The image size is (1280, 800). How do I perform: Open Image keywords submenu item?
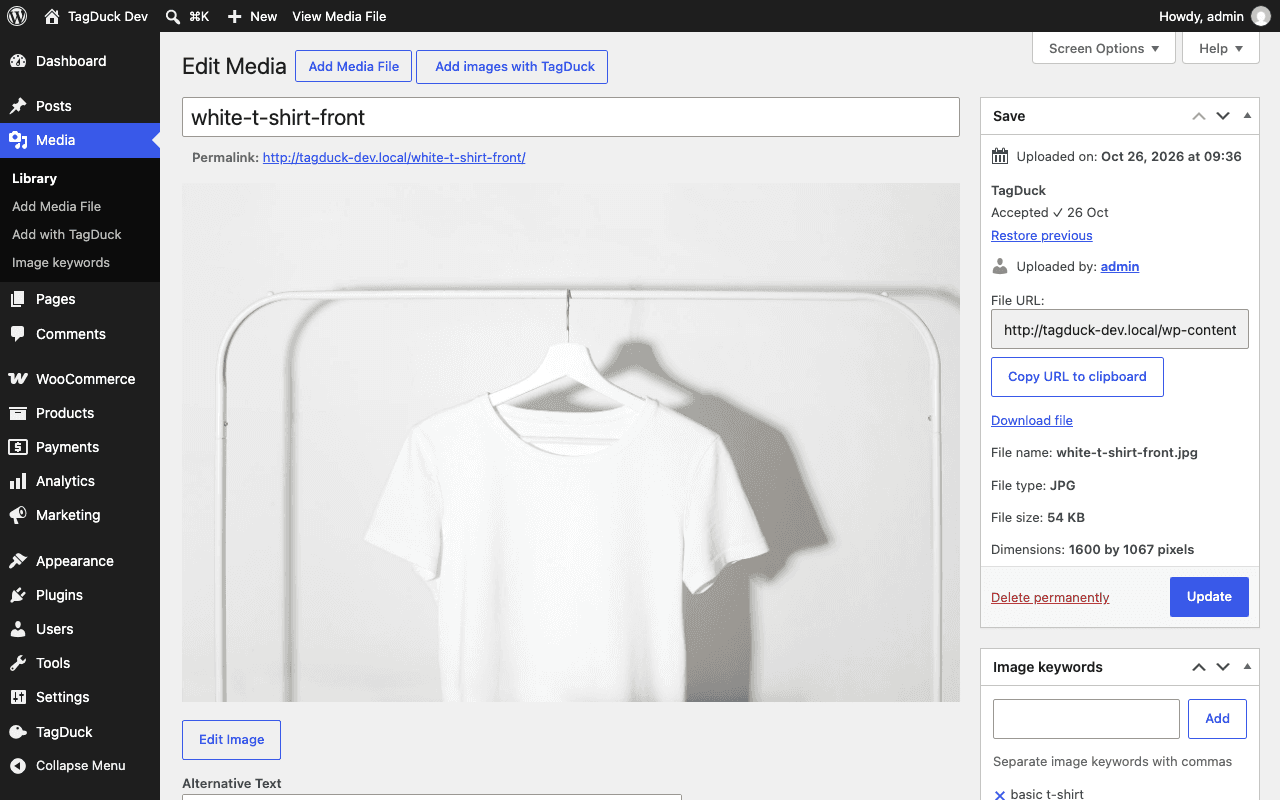(61, 262)
